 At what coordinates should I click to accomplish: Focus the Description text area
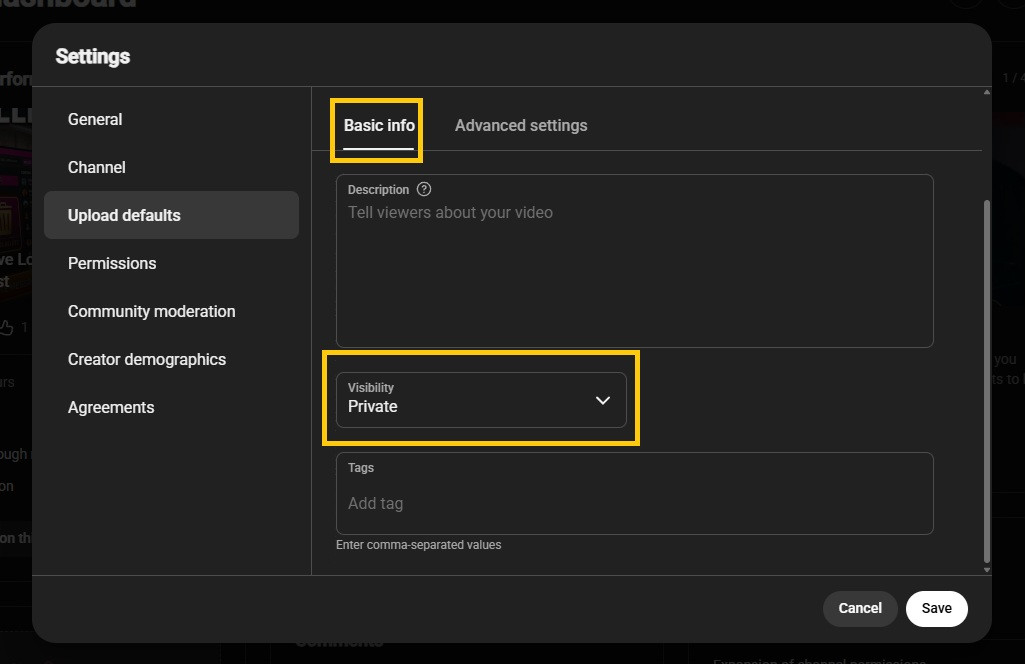click(634, 261)
